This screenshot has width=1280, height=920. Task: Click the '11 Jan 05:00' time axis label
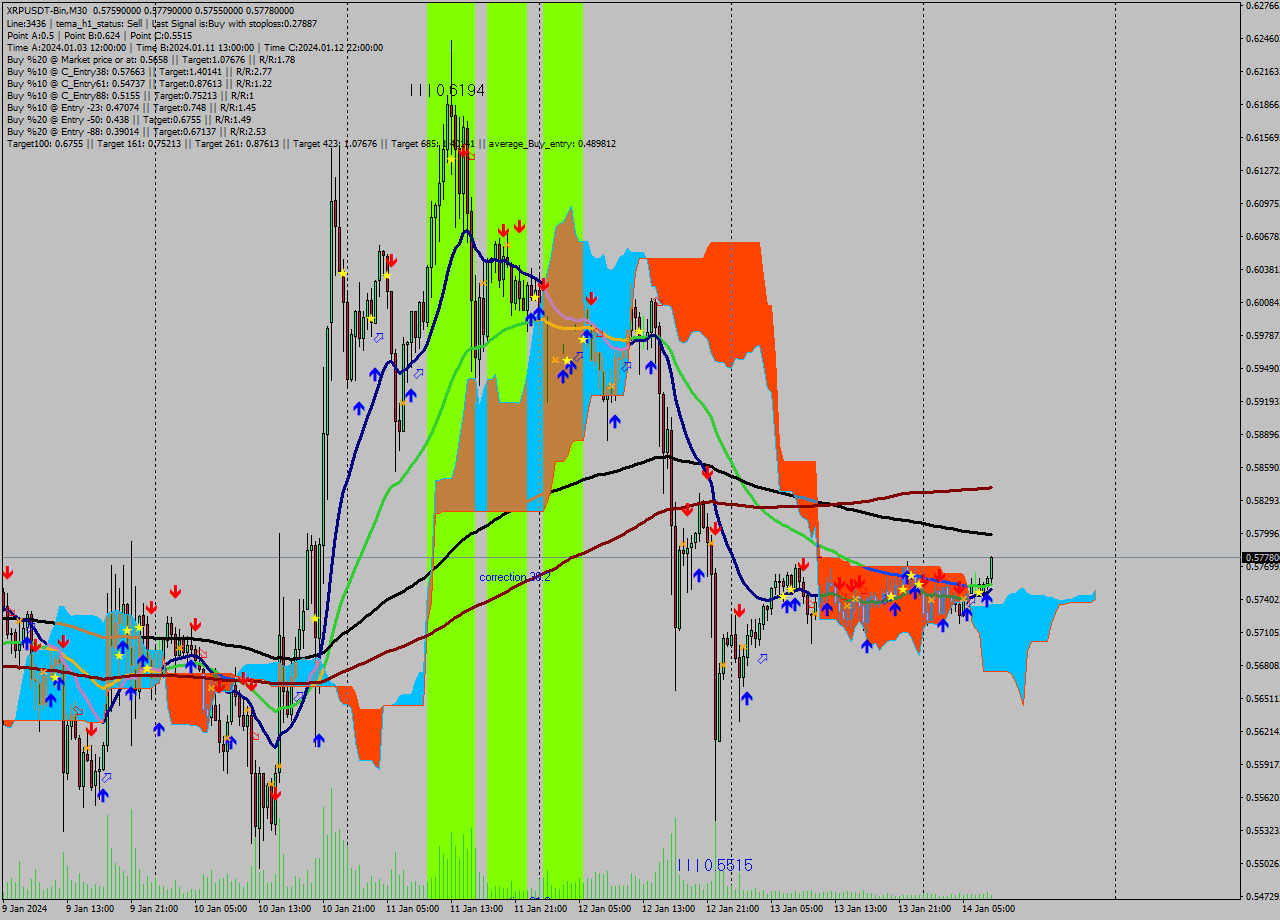click(411, 909)
